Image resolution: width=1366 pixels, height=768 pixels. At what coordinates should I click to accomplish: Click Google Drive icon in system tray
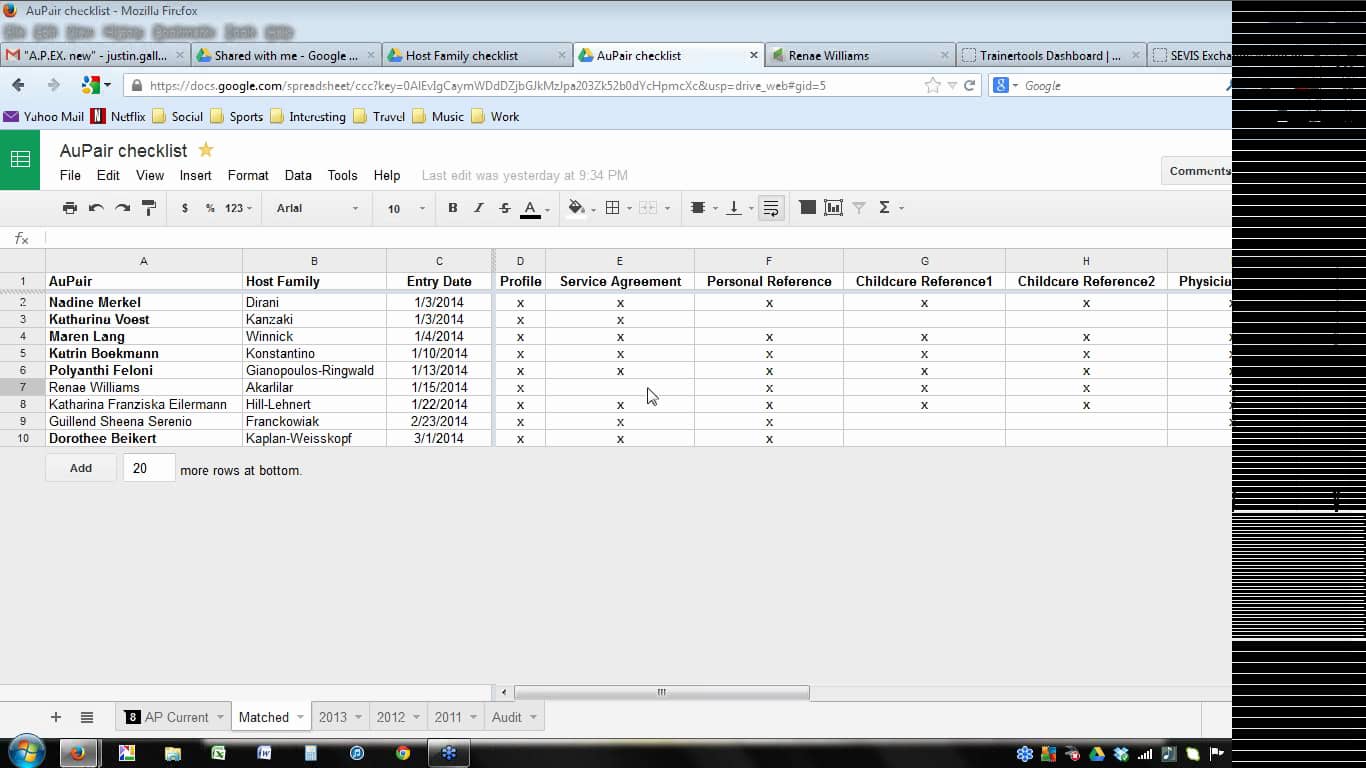coord(1097,754)
